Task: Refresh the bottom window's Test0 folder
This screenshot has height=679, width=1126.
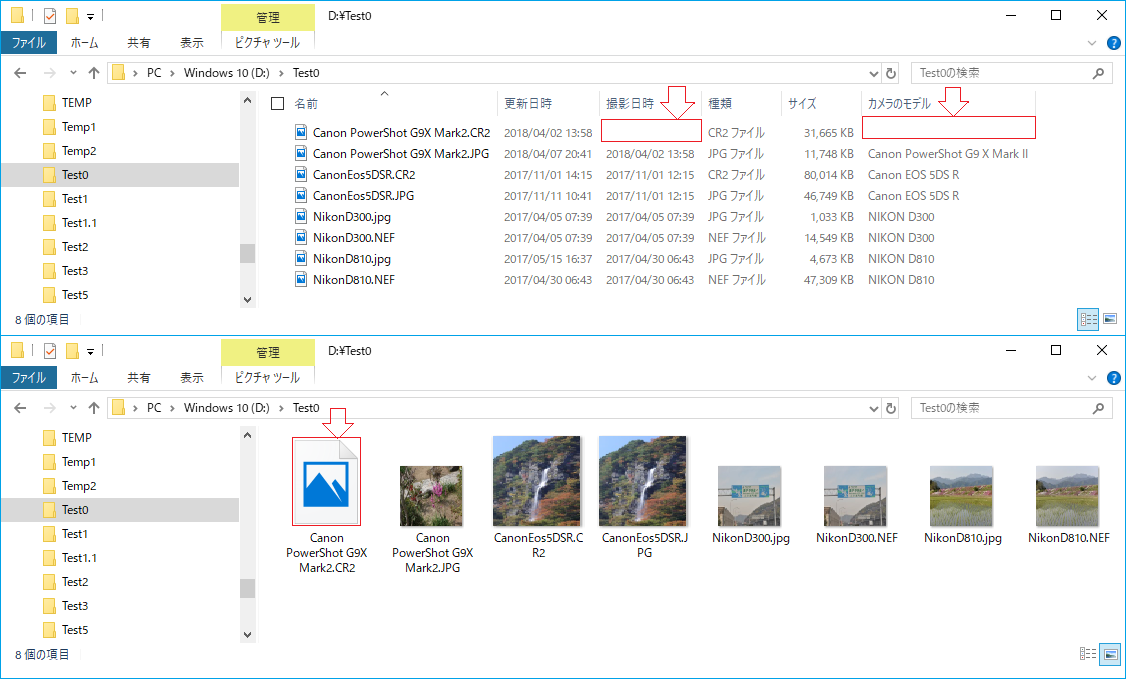Action: pos(891,408)
